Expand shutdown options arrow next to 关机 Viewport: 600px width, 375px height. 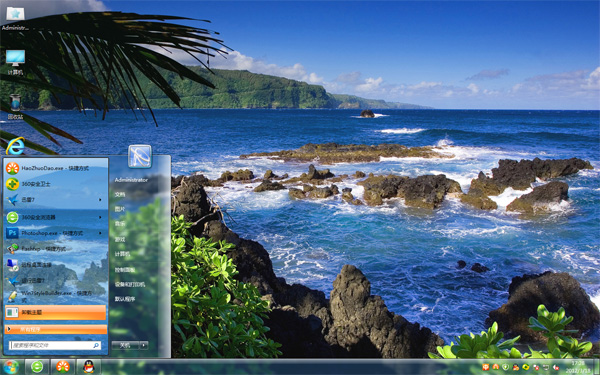coord(144,345)
